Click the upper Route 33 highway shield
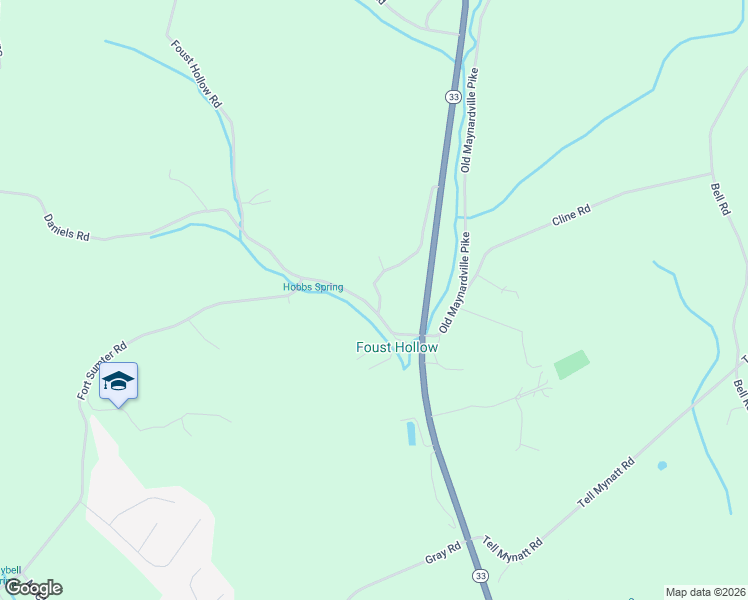The width and height of the screenshot is (748, 600). 453,97
